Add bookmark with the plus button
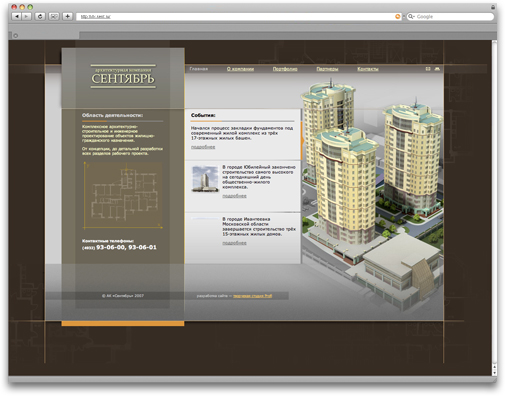 pyautogui.click(x=68, y=16)
